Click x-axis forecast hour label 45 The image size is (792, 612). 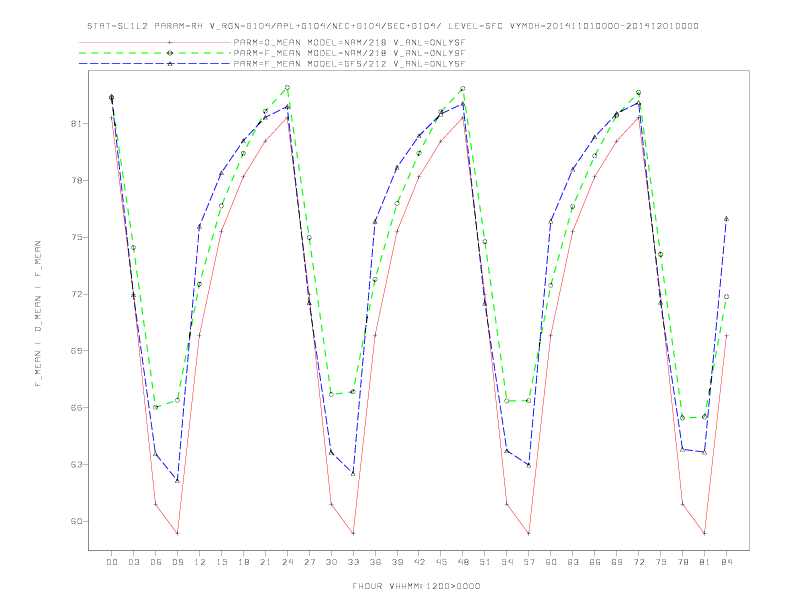(441, 562)
